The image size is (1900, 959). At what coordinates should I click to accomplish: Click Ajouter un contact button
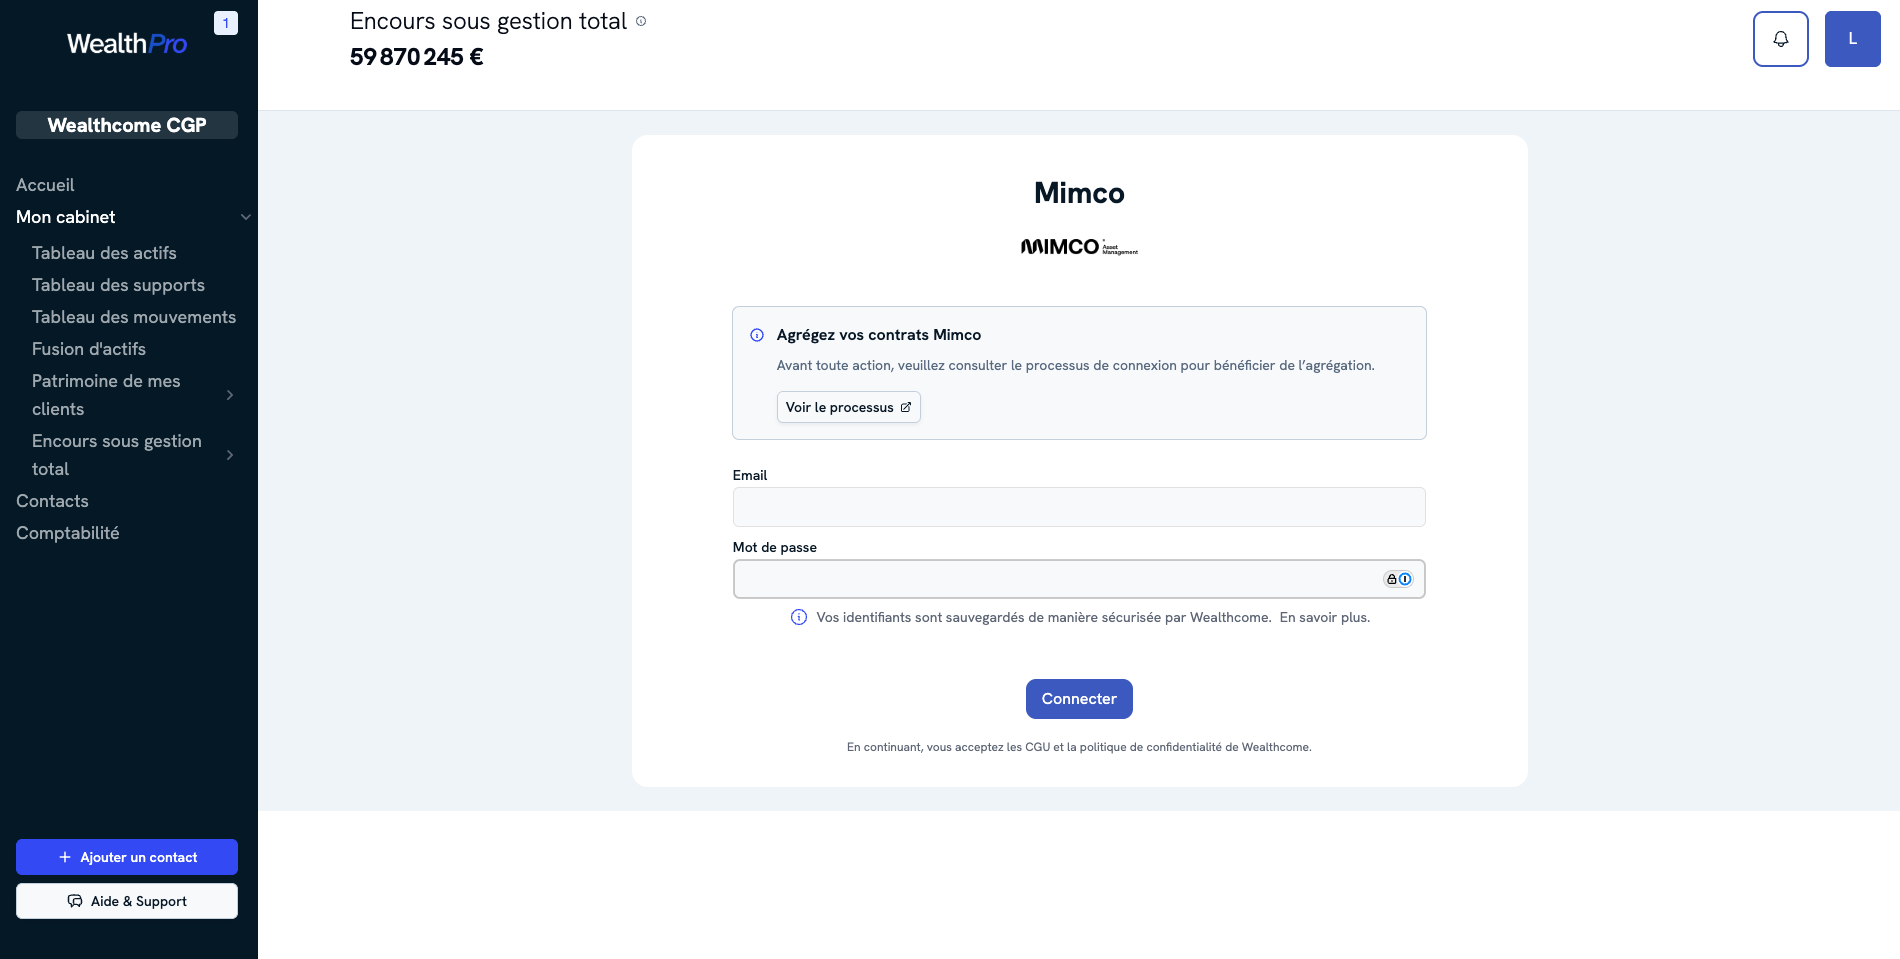point(127,857)
